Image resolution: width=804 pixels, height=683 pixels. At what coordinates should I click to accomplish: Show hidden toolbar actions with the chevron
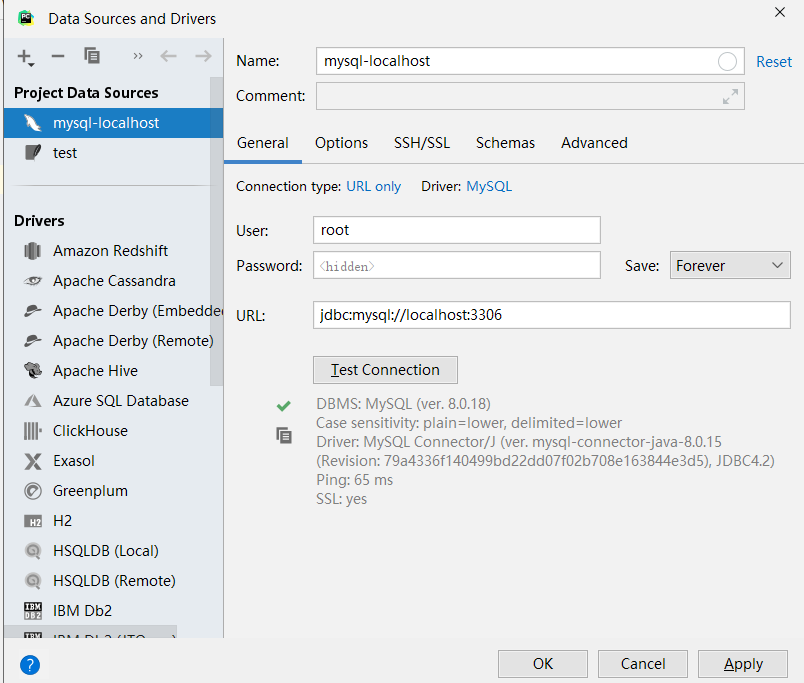coord(137,57)
